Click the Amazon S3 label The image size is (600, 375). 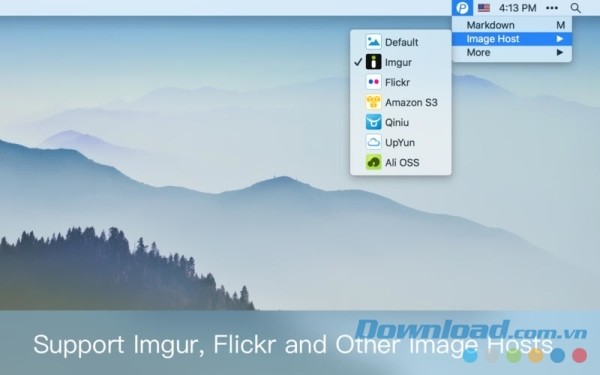411,103
